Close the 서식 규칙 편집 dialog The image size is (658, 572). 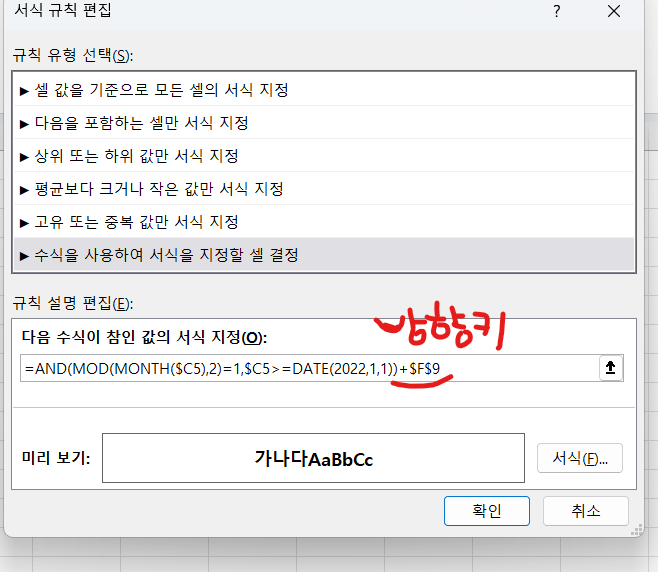tap(612, 12)
